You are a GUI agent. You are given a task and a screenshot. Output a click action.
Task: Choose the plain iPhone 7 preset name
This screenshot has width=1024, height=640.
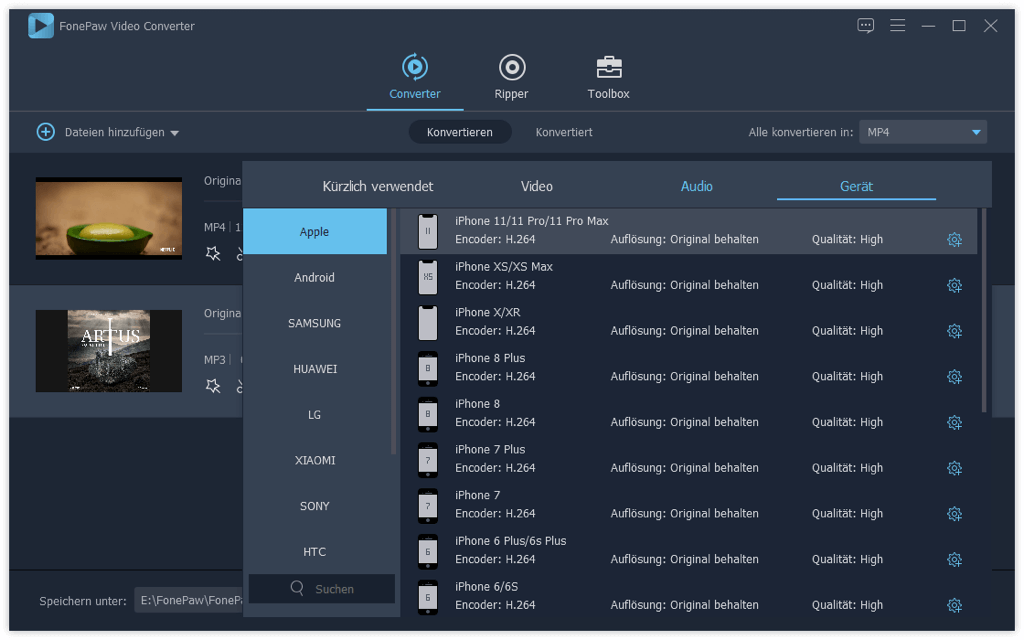477,495
